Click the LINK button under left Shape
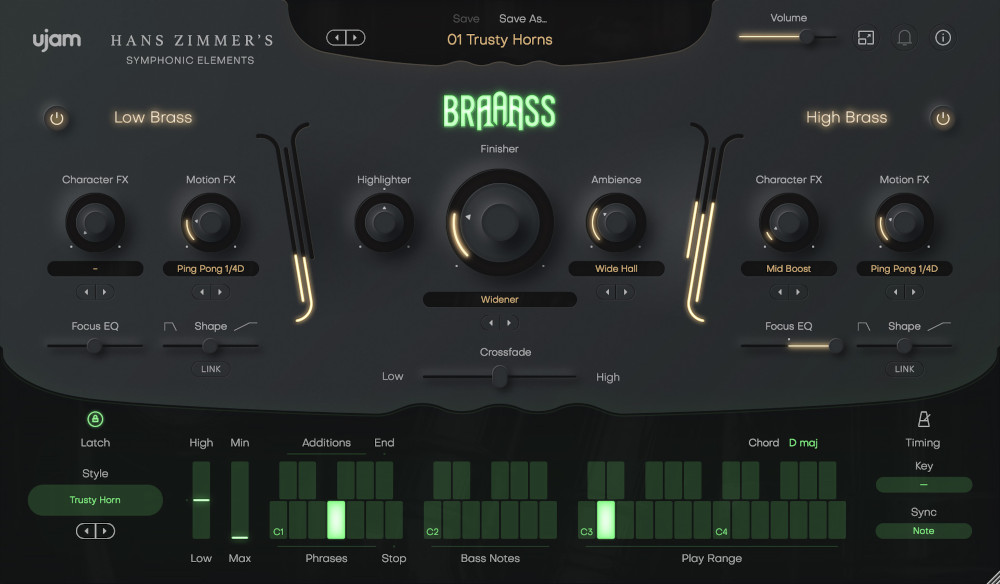 click(210, 368)
